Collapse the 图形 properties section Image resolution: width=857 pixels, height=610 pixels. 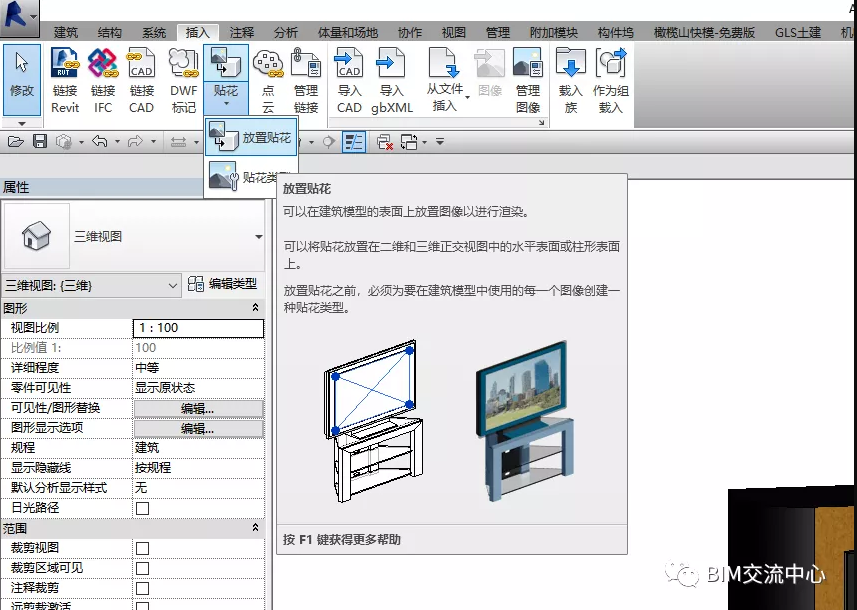pyautogui.click(x=255, y=308)
